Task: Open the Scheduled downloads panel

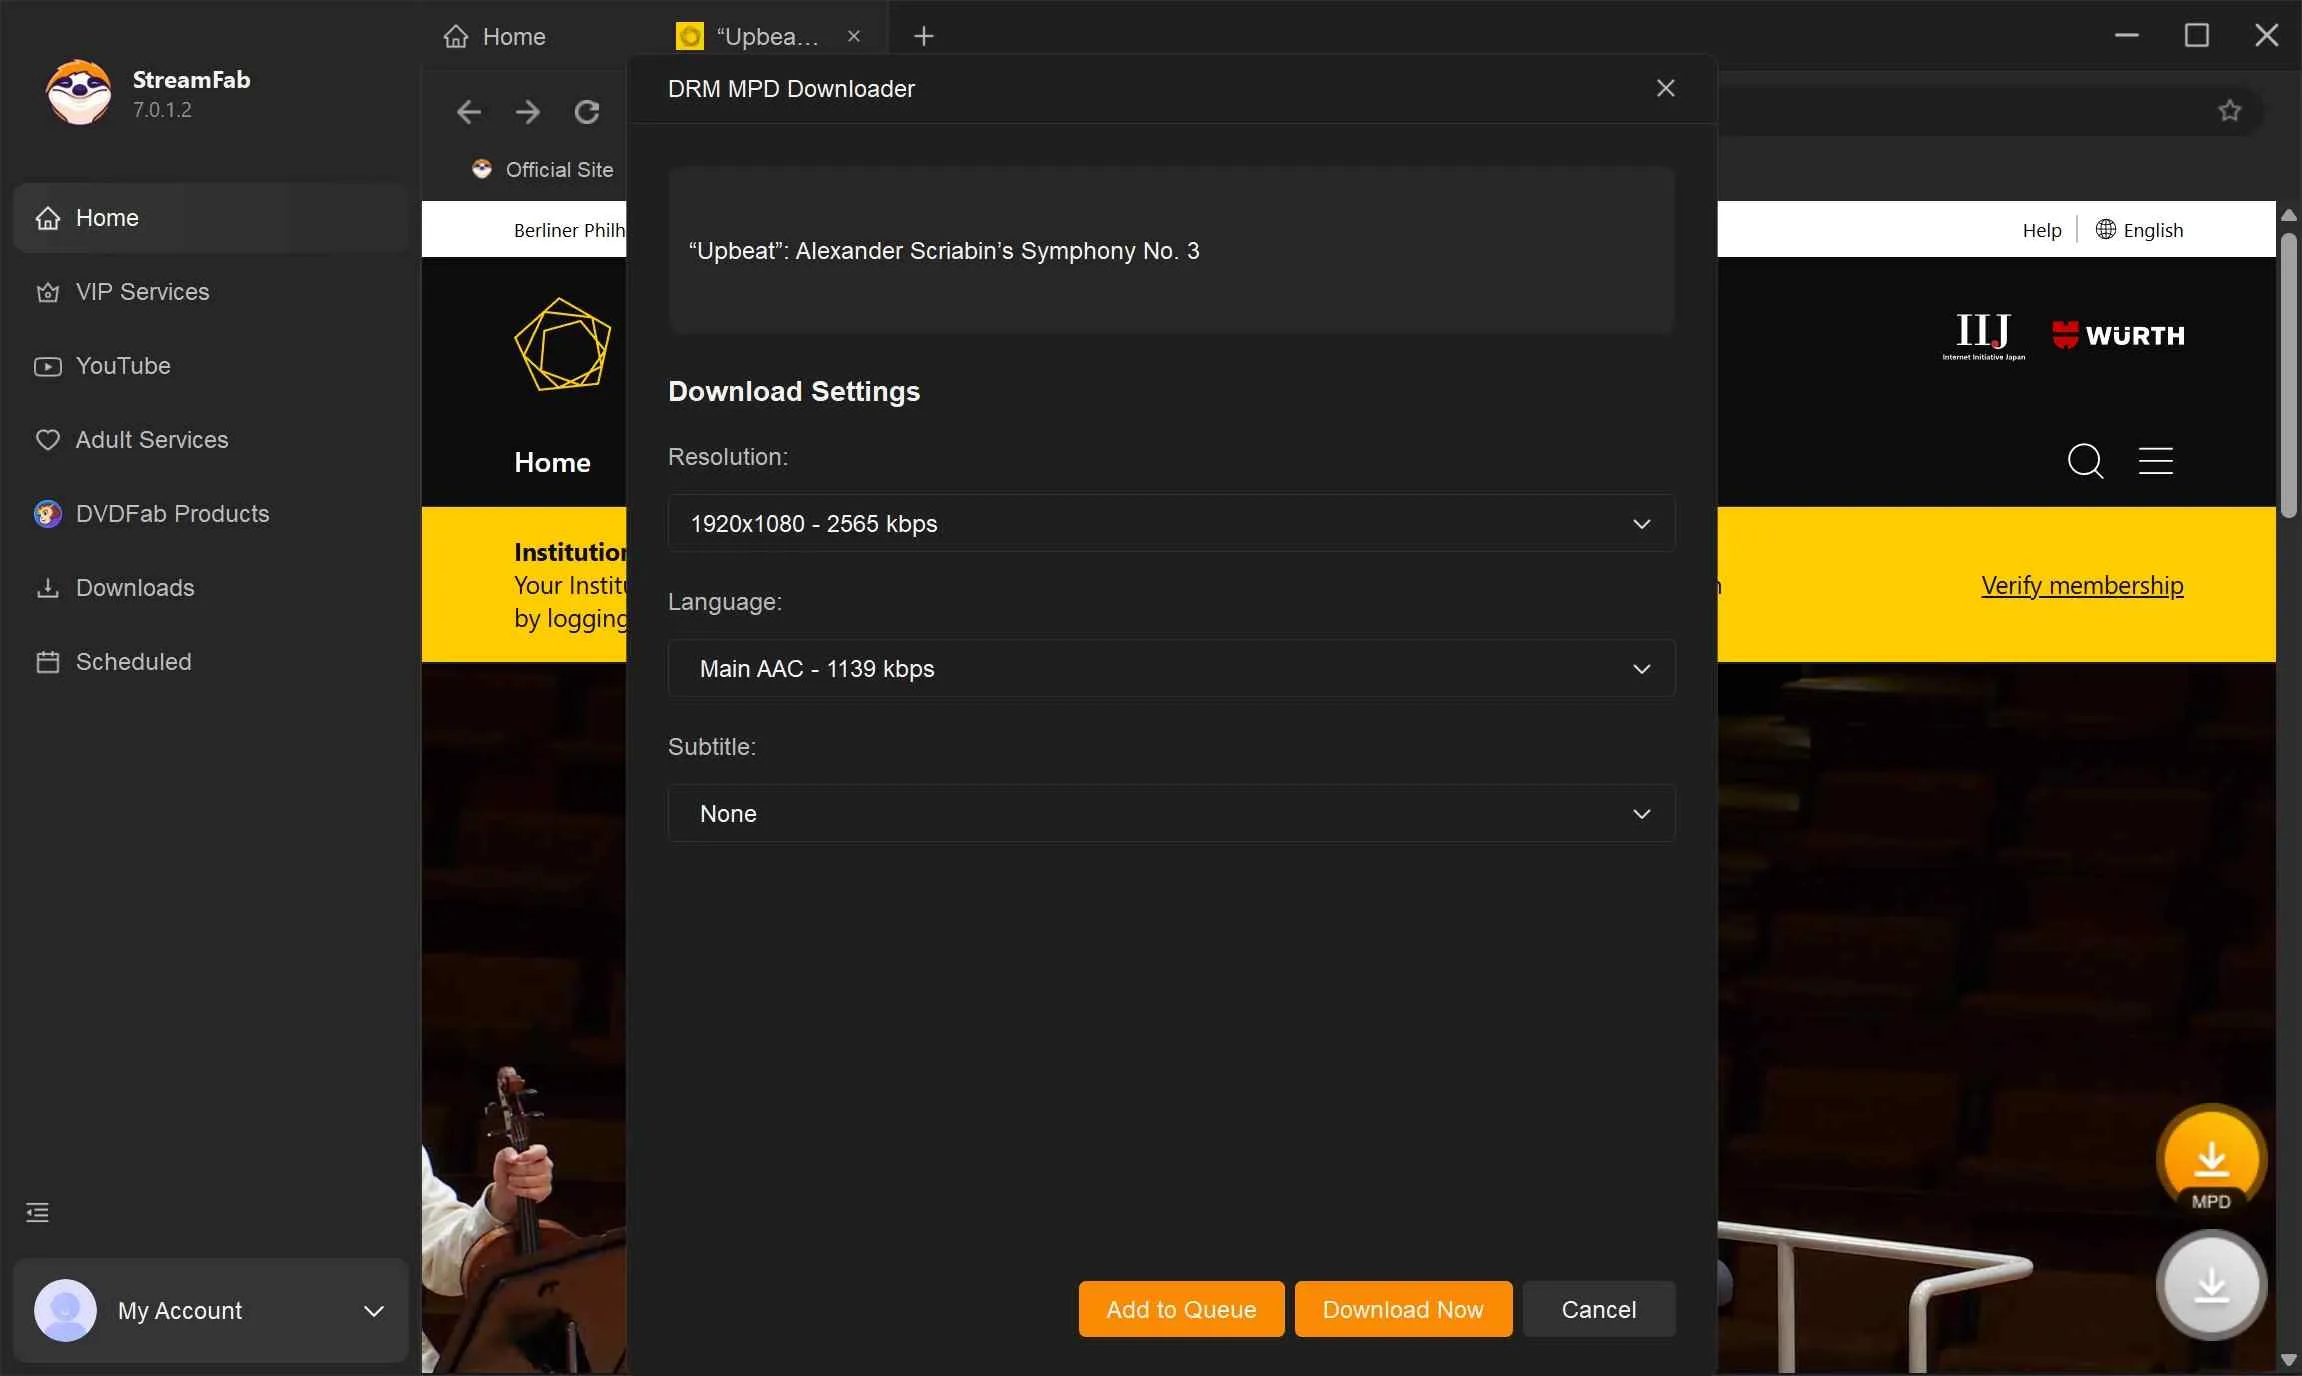Action: coord(133,662)
